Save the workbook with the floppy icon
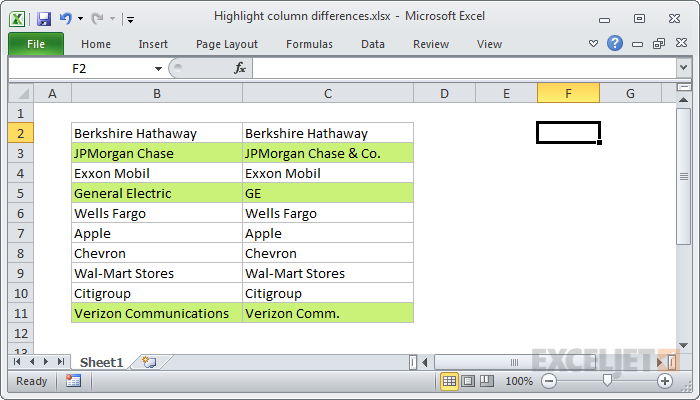The height and width of the screenshot is (400, 700). (x=44, y=19)
